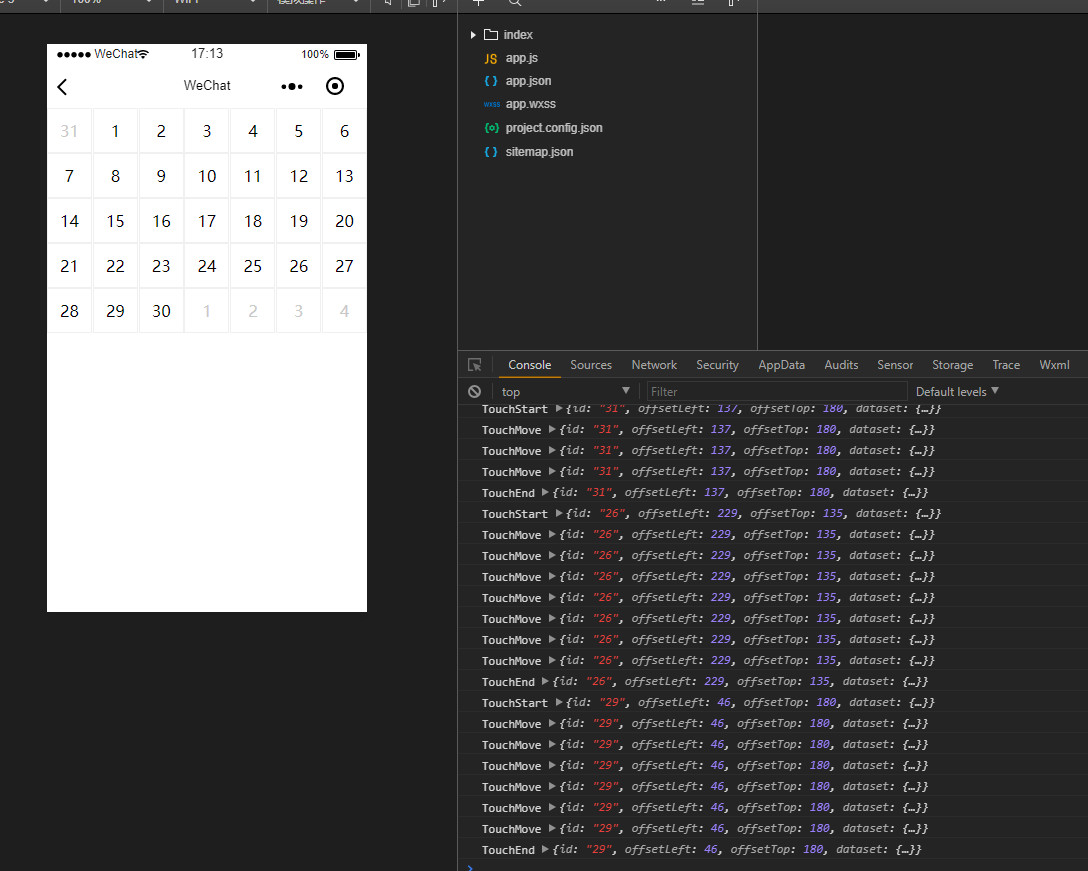Open the Storage tab
This screenshot has height=871, width=1088.
coord(952,365)
